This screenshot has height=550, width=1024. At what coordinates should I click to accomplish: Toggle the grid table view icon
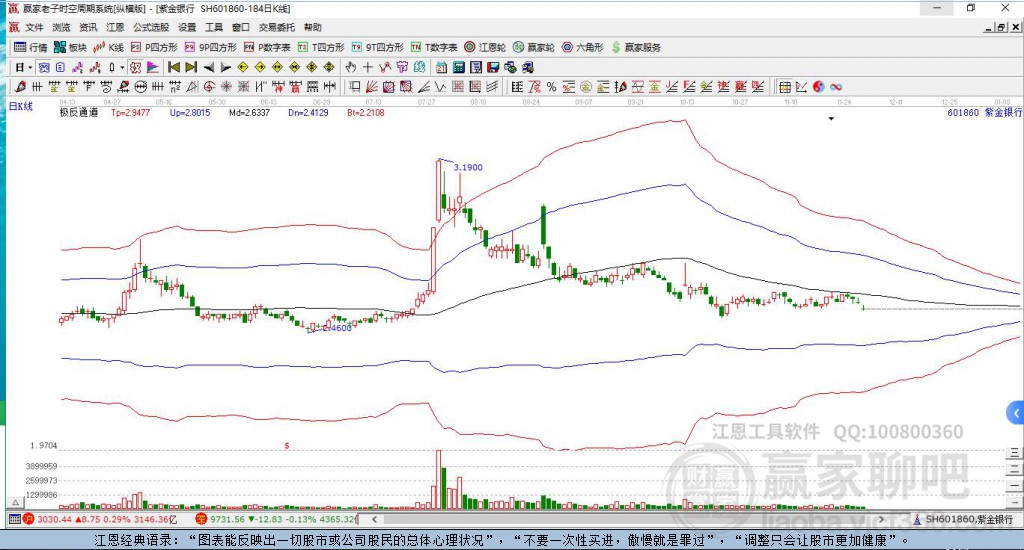pos(785,86)
